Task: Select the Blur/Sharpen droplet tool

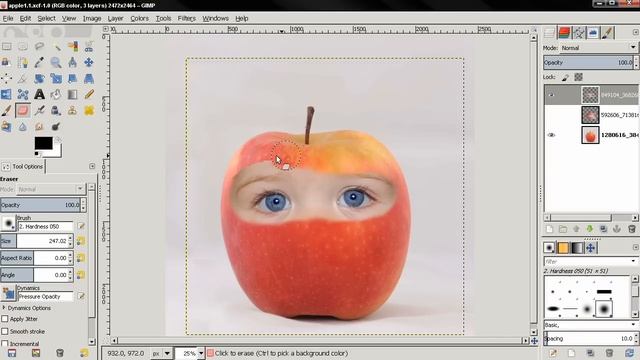Action: [23, 127]
